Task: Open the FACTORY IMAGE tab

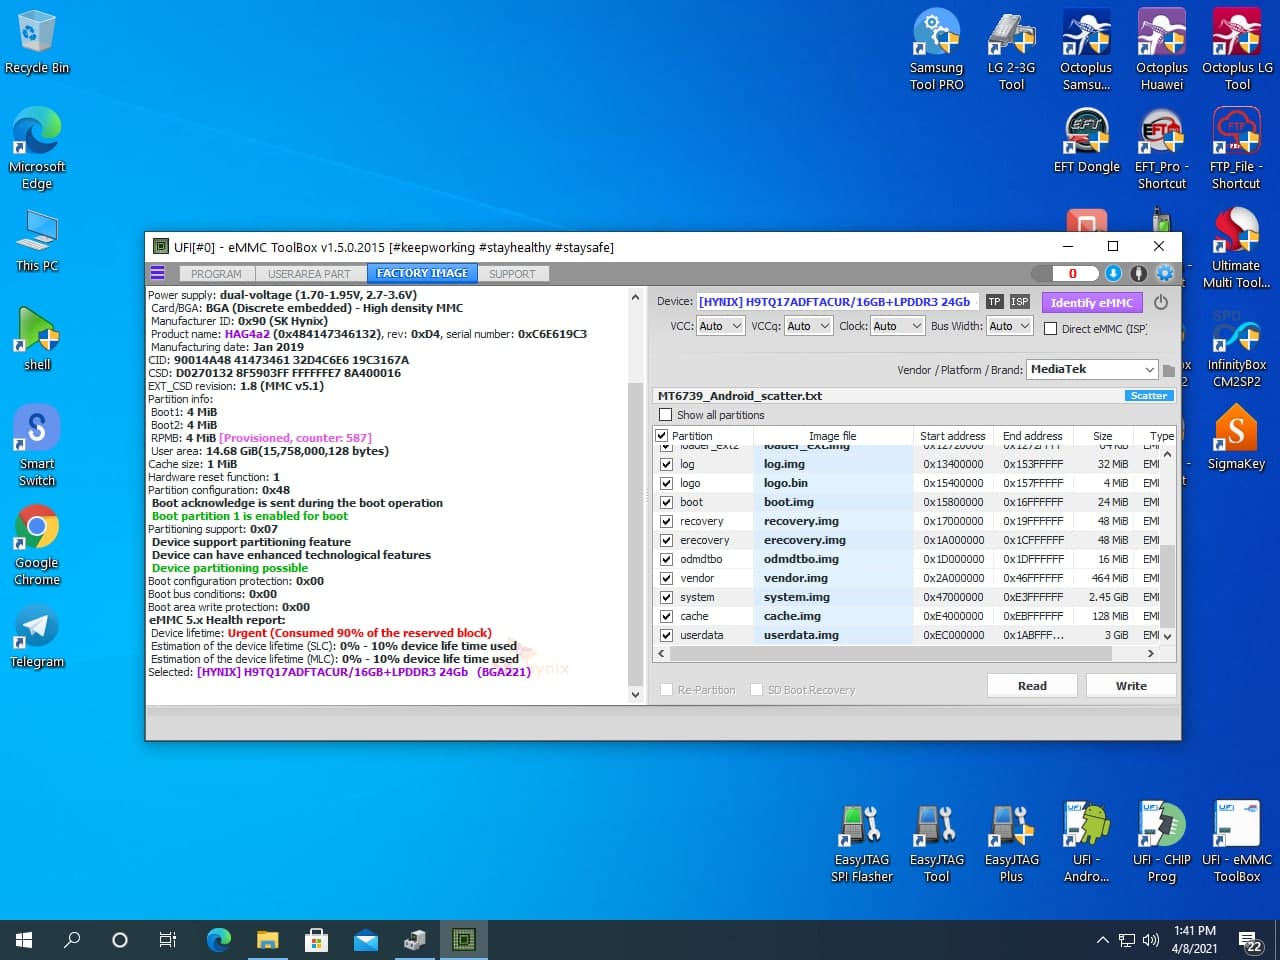Action: pos(422,273)
